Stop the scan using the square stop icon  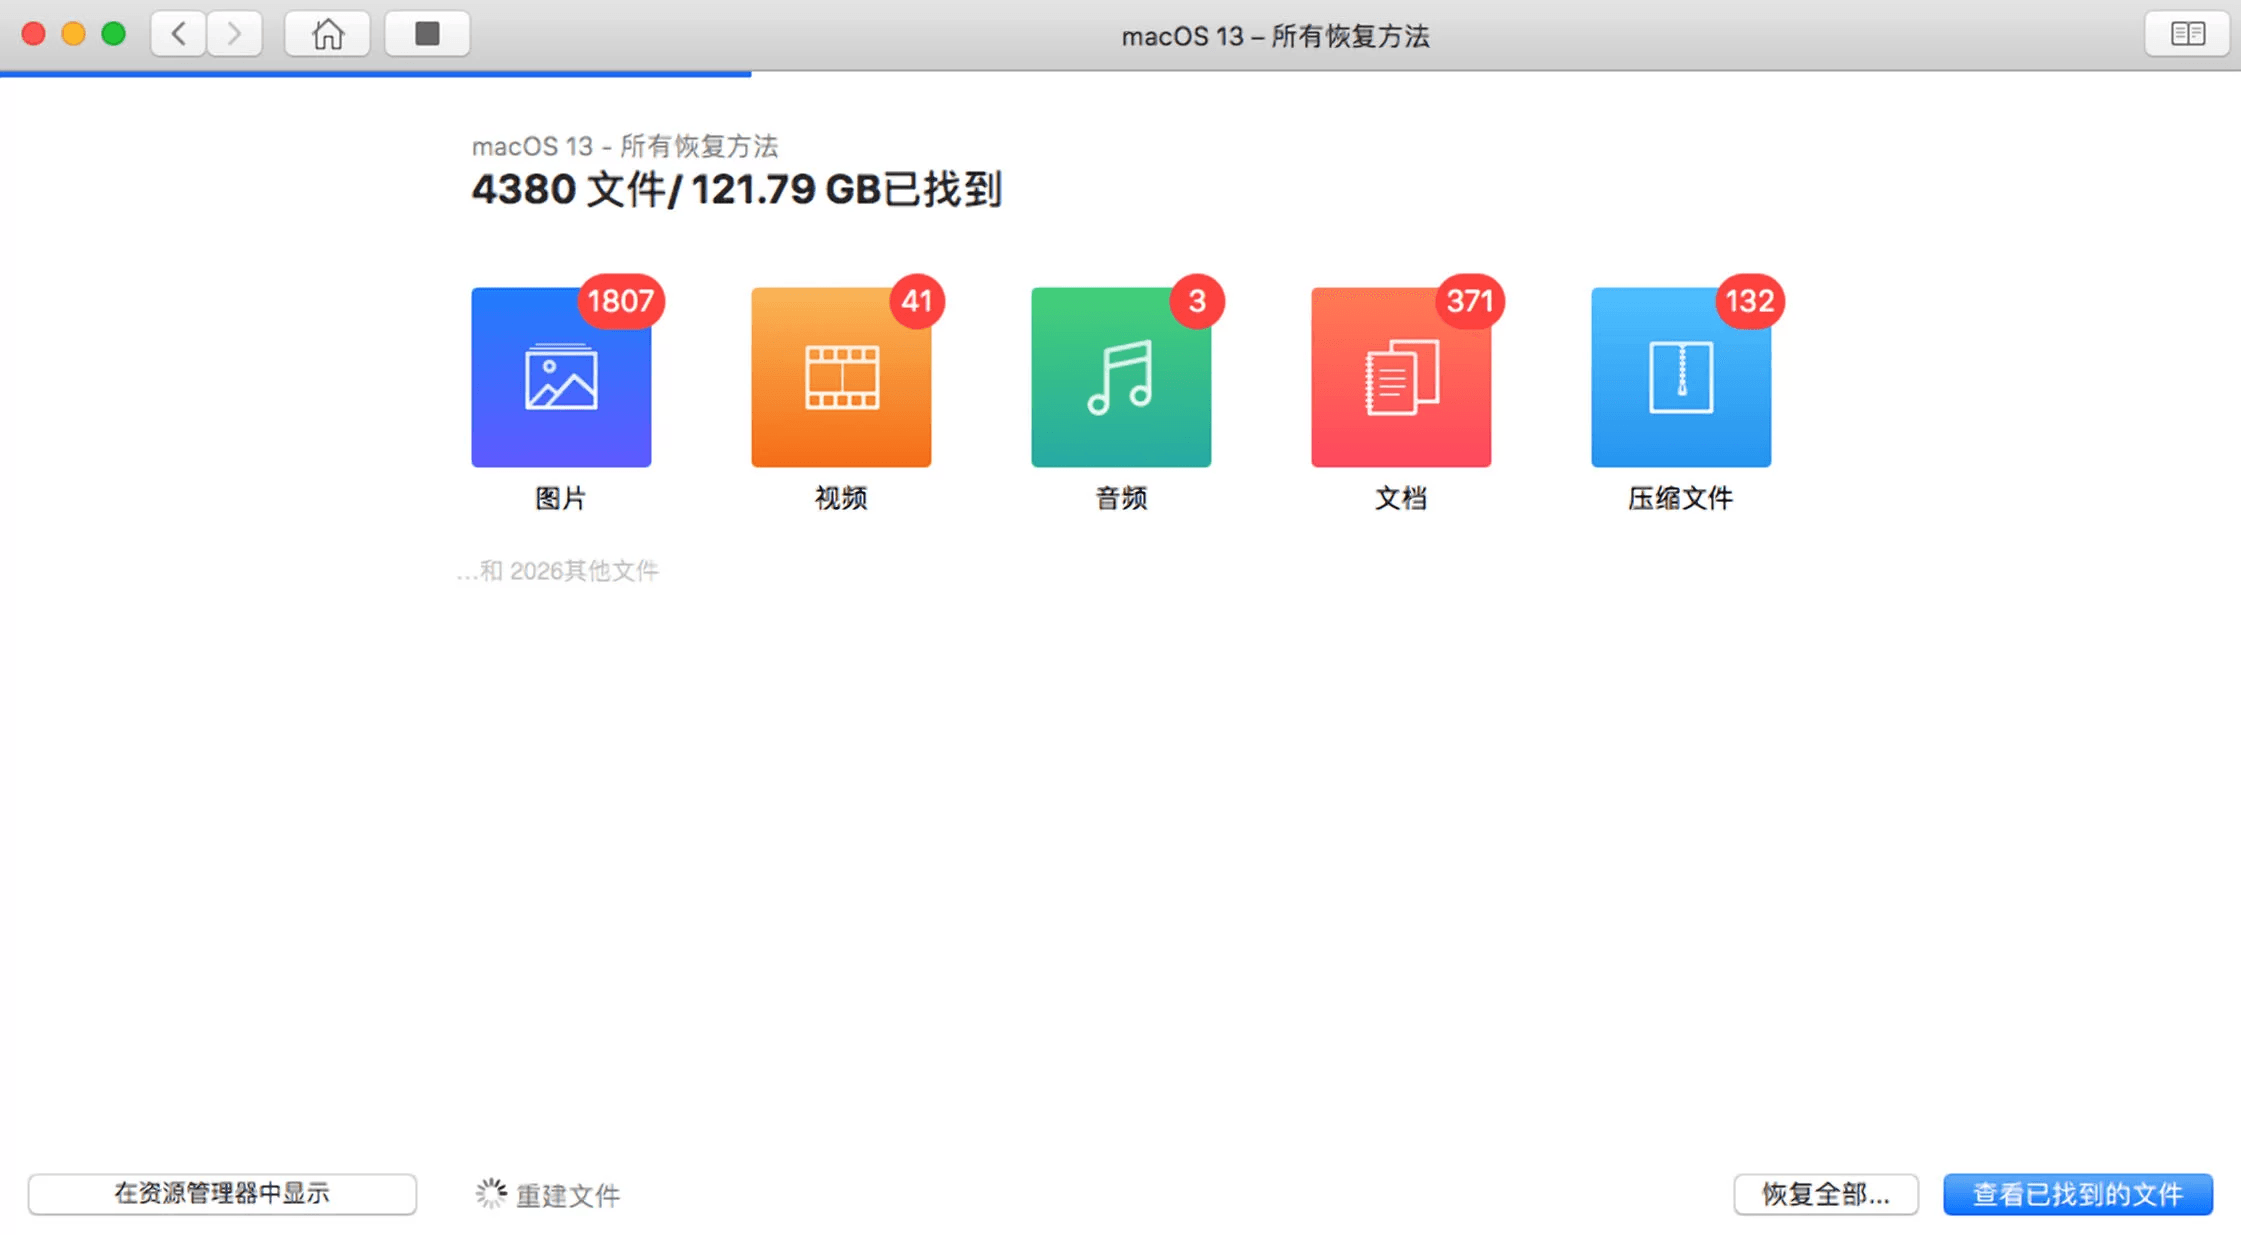427,32
